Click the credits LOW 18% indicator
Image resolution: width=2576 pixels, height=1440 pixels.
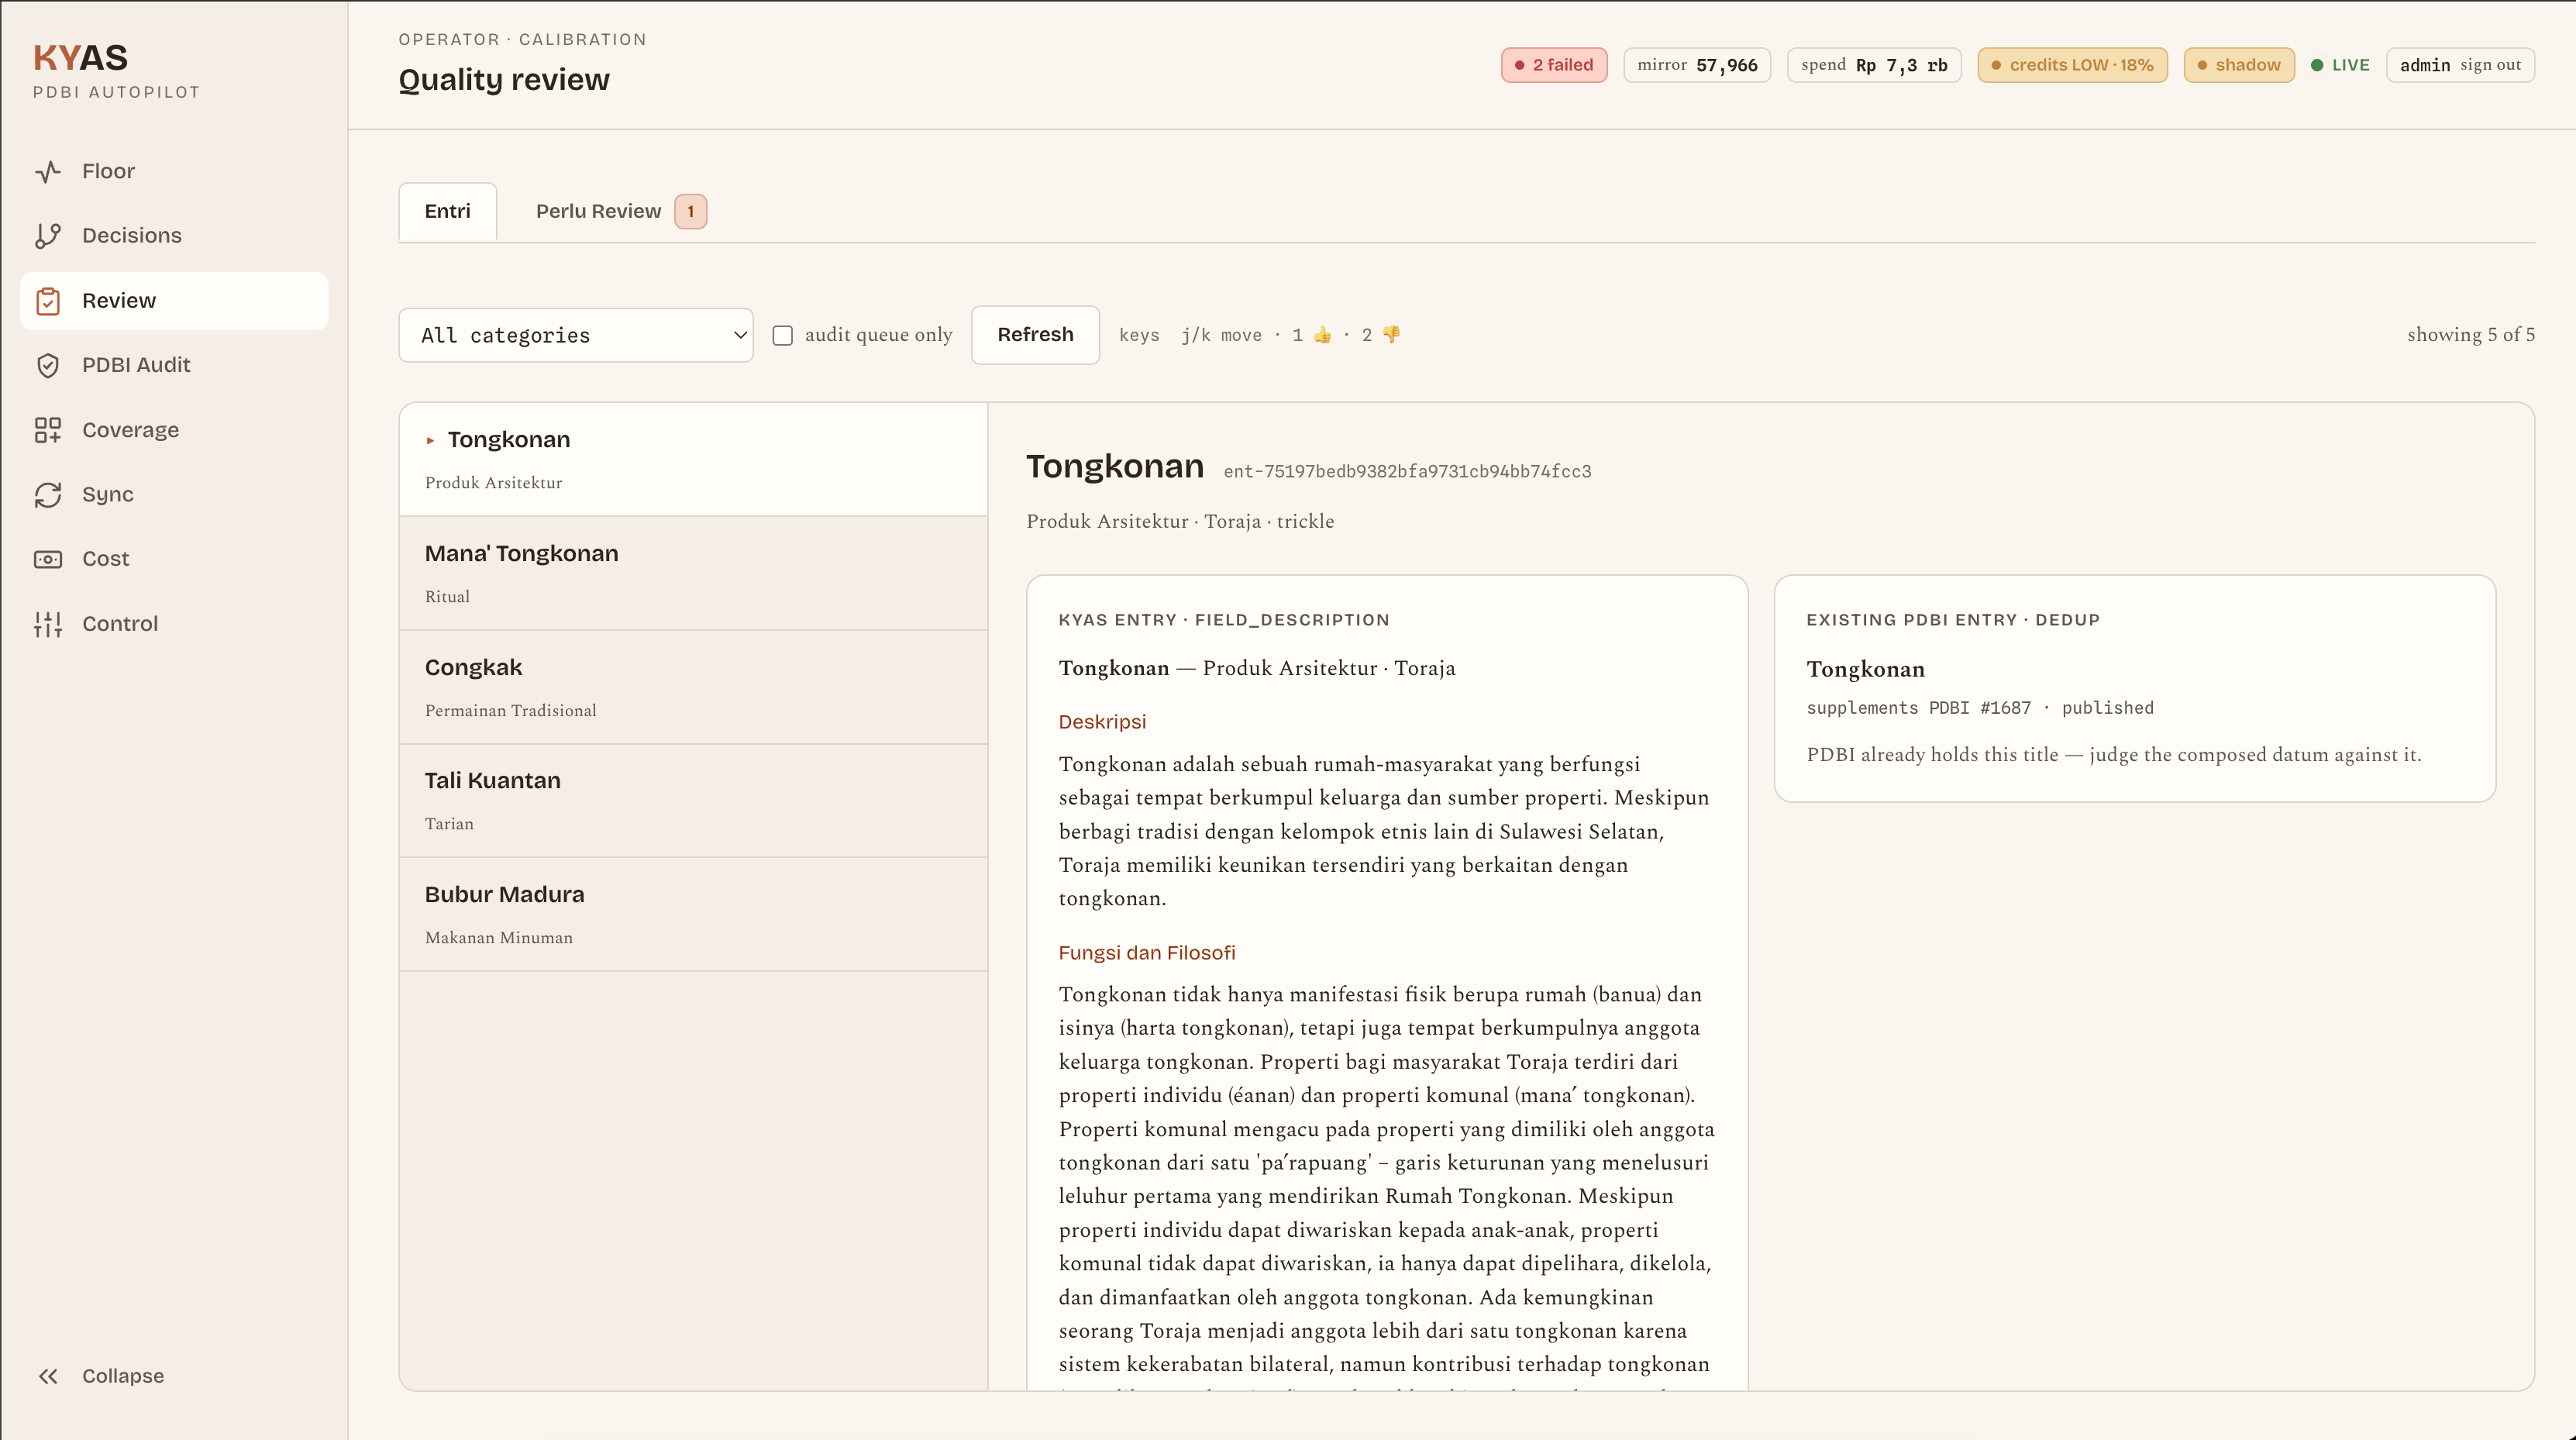pos(2072,65)
